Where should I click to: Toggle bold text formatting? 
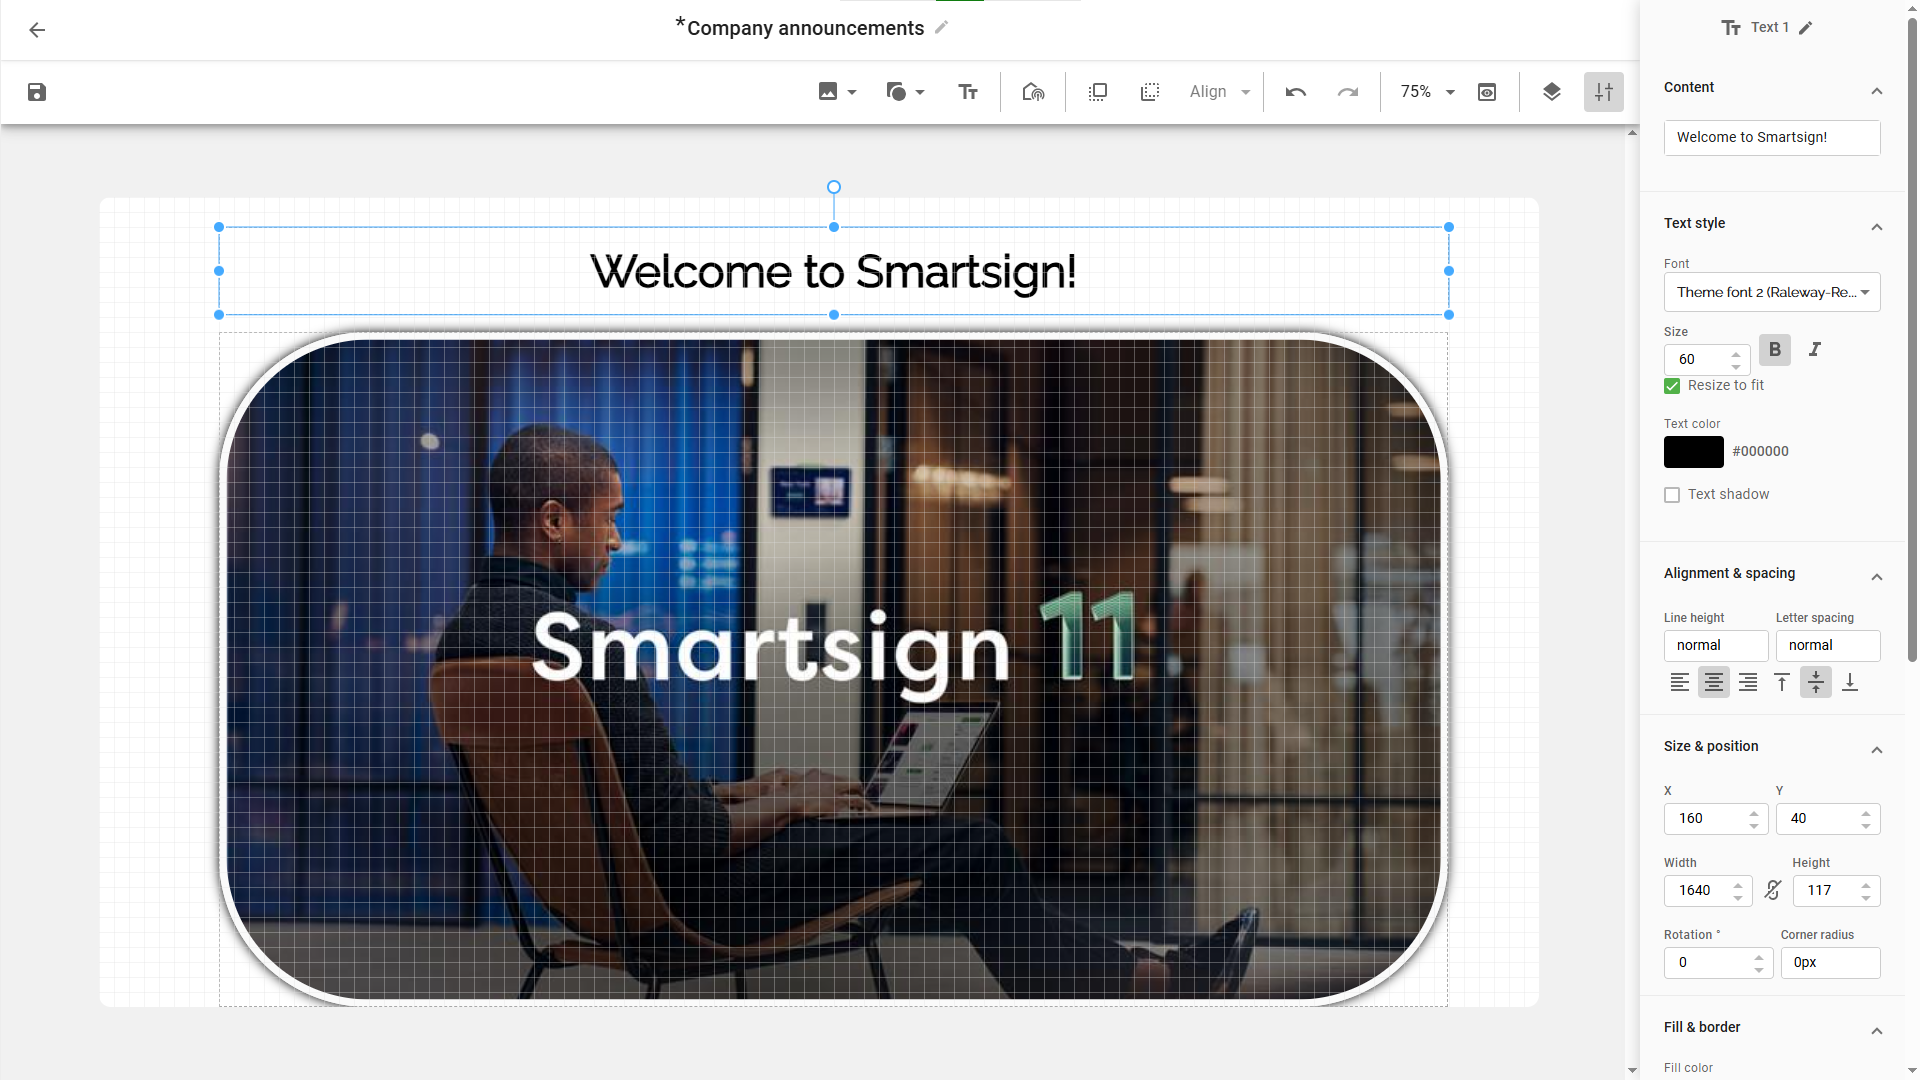click(x=1775, y=349)
